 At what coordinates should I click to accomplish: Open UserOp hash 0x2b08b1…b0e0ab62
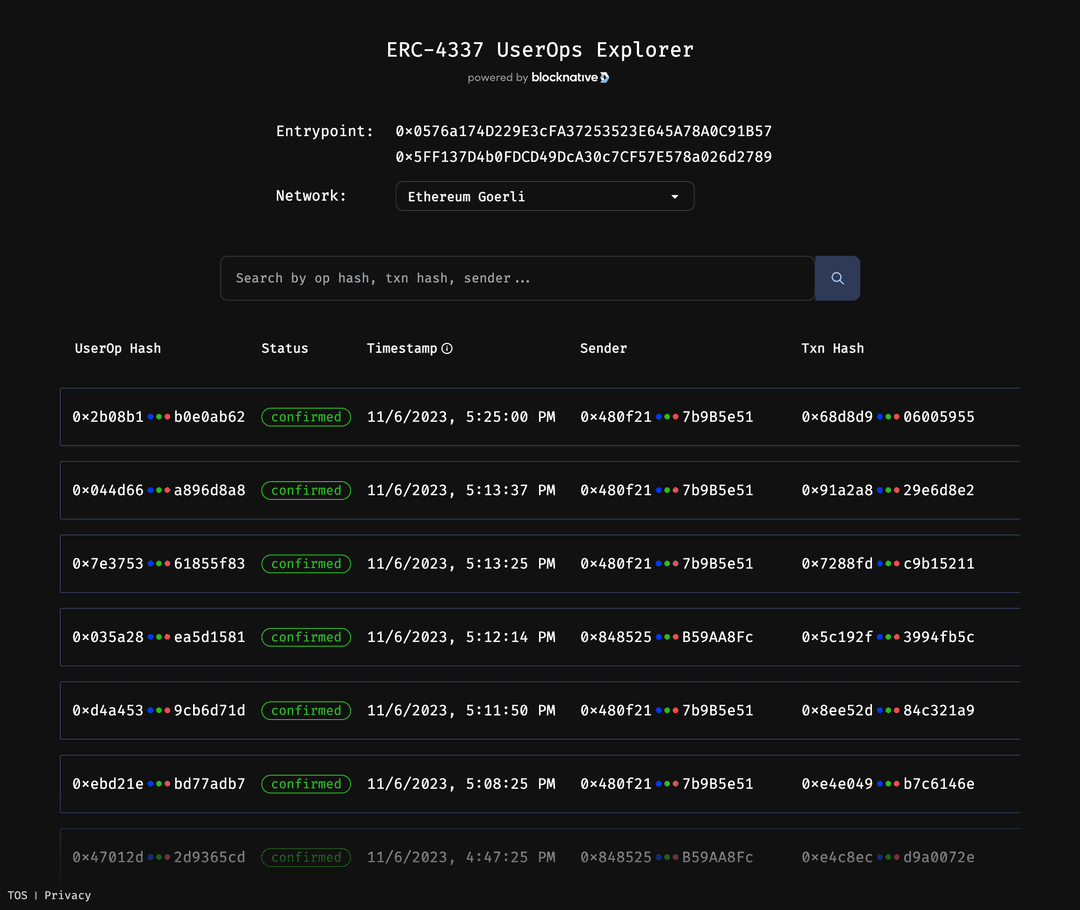pos(158,417)
